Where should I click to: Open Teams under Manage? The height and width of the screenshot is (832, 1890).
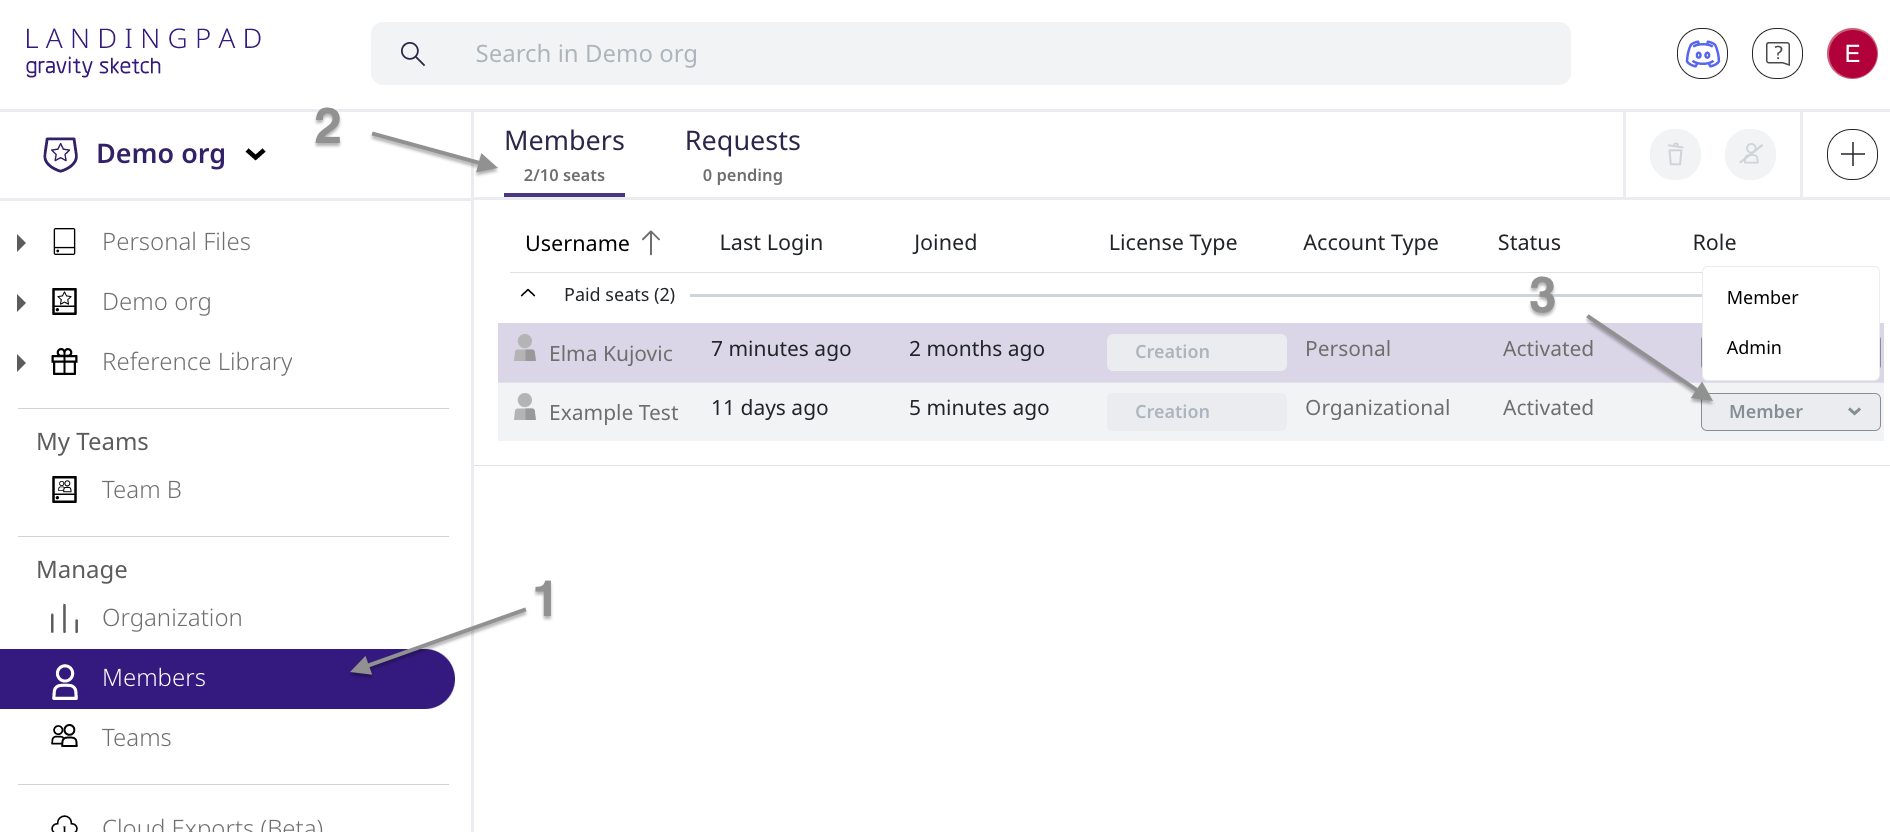point(137,738)
